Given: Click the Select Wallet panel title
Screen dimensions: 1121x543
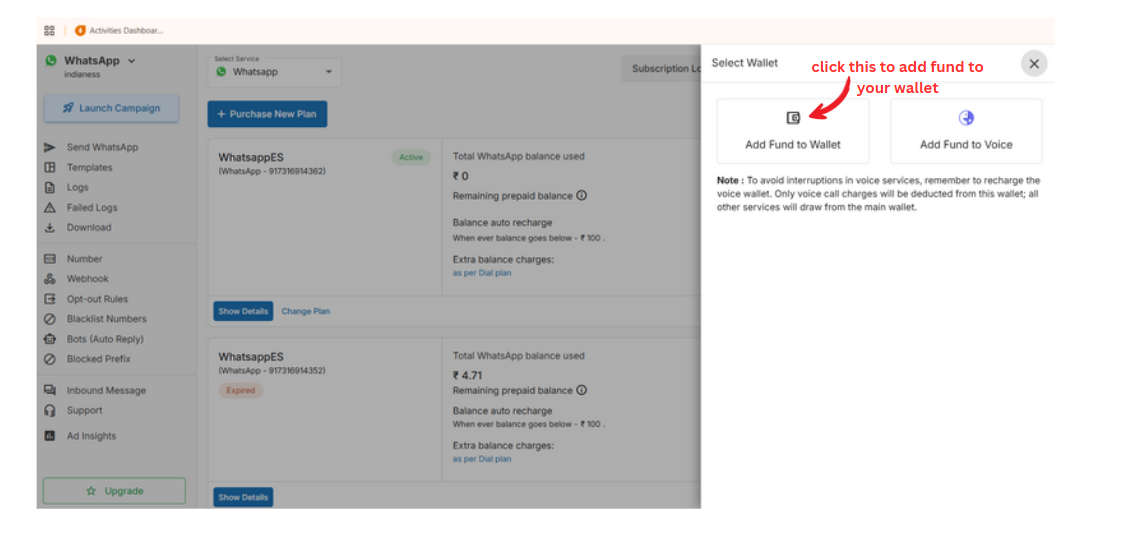Looking at the screenshot, I should tap(745, 63).
